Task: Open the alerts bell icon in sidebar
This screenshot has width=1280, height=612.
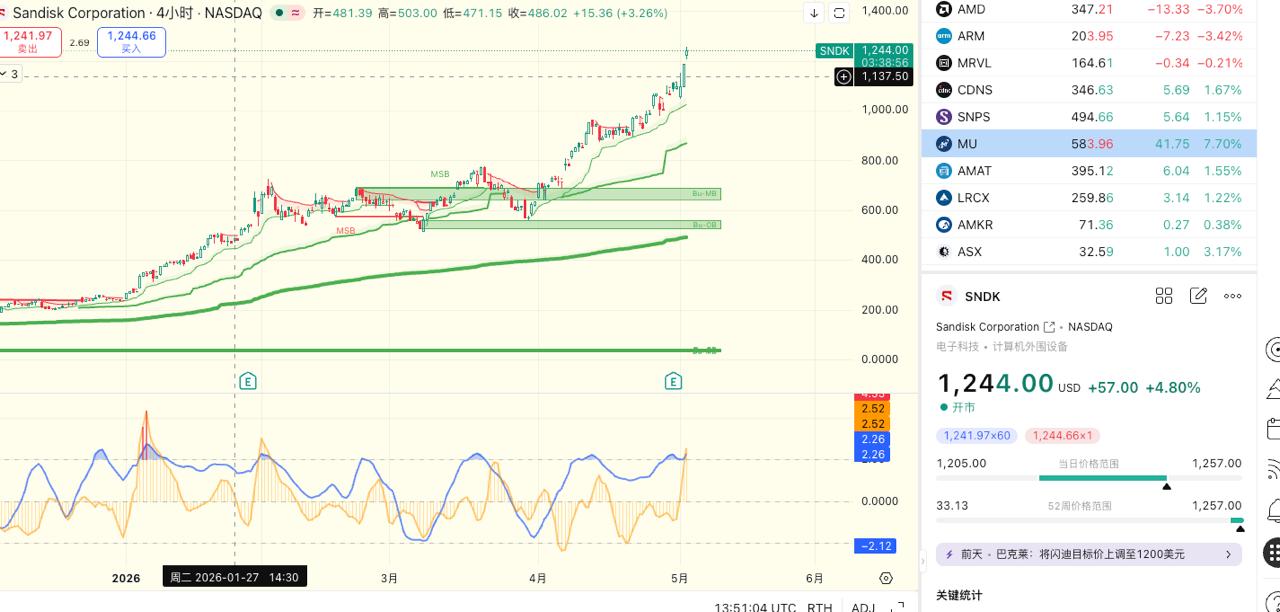Action: (x=1273, y=510)
